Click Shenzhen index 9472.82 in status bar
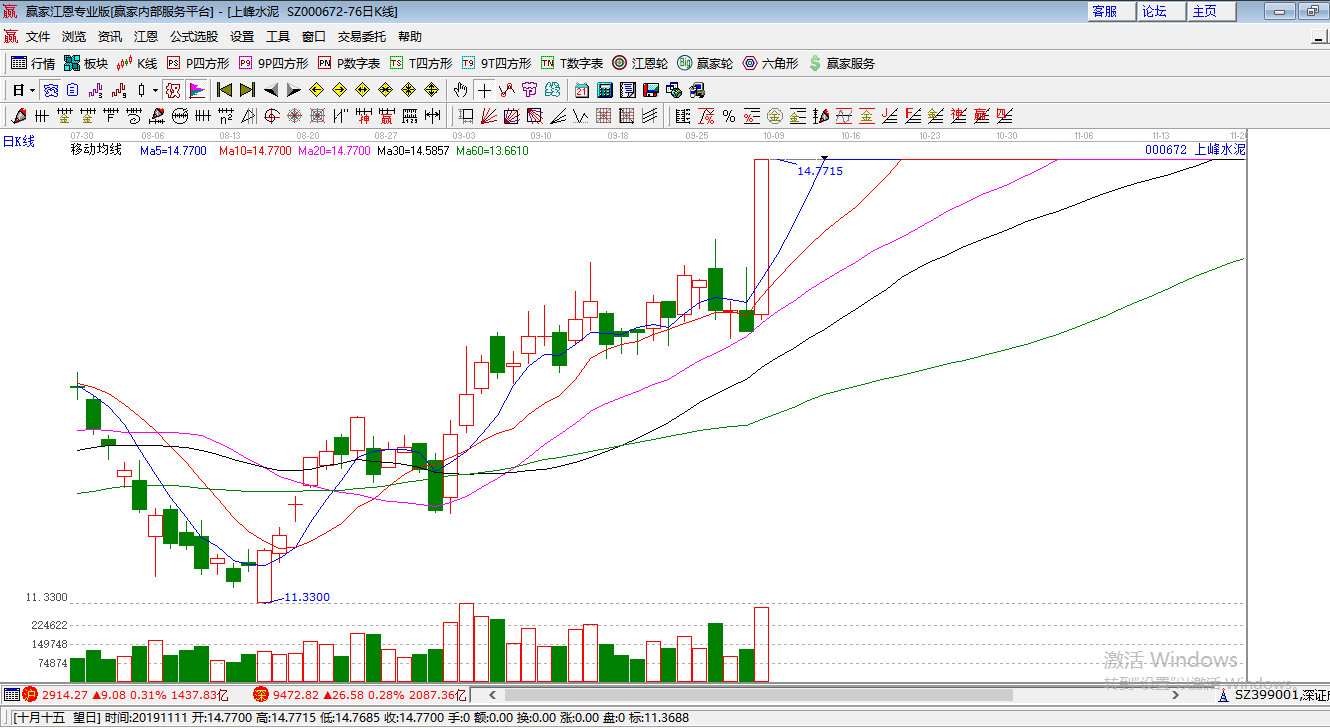 [x=295, y=694]
